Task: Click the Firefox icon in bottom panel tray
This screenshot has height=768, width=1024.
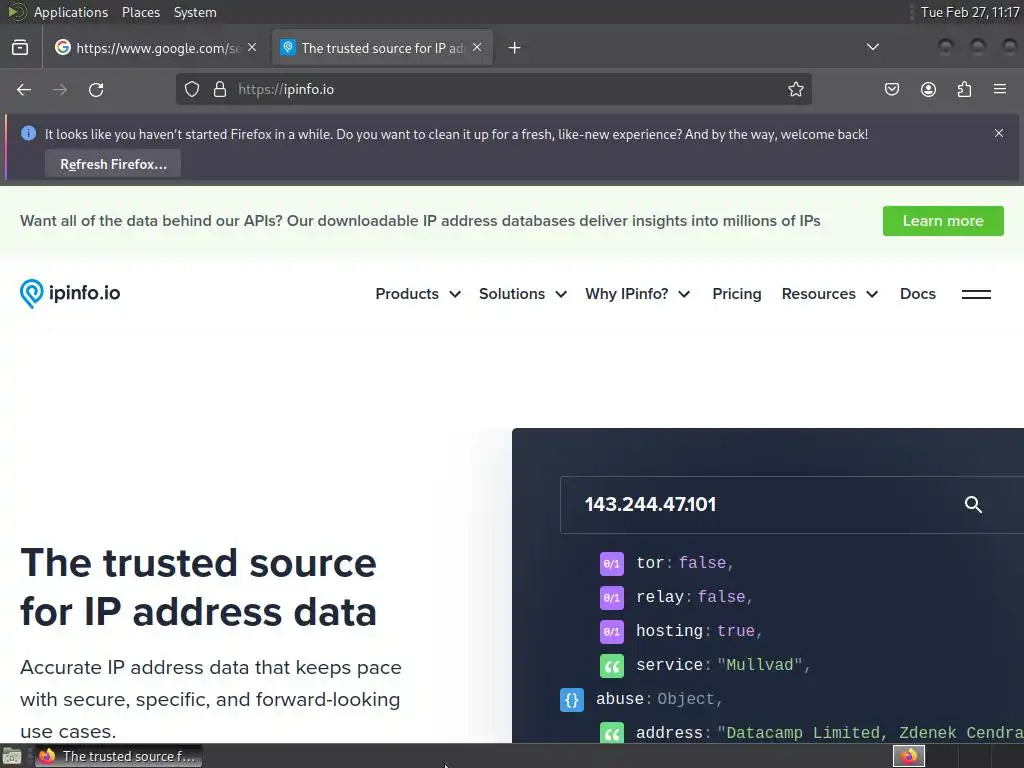Action: pos(908,756)
